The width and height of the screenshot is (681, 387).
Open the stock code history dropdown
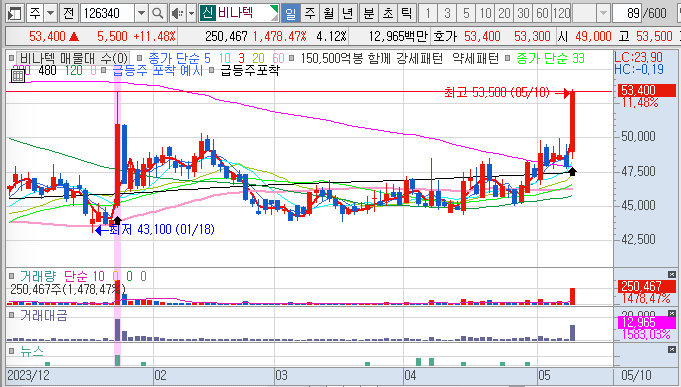click(141, 13)
